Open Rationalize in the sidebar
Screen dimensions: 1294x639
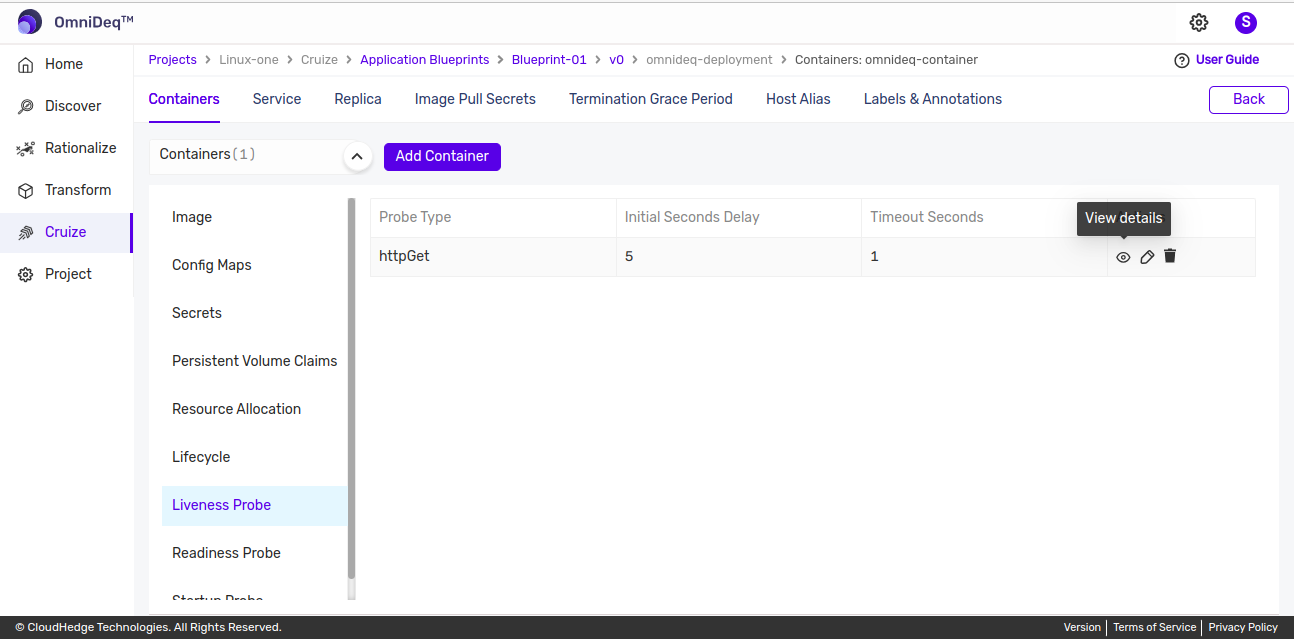pyautogui.click(x=81, y=148)
